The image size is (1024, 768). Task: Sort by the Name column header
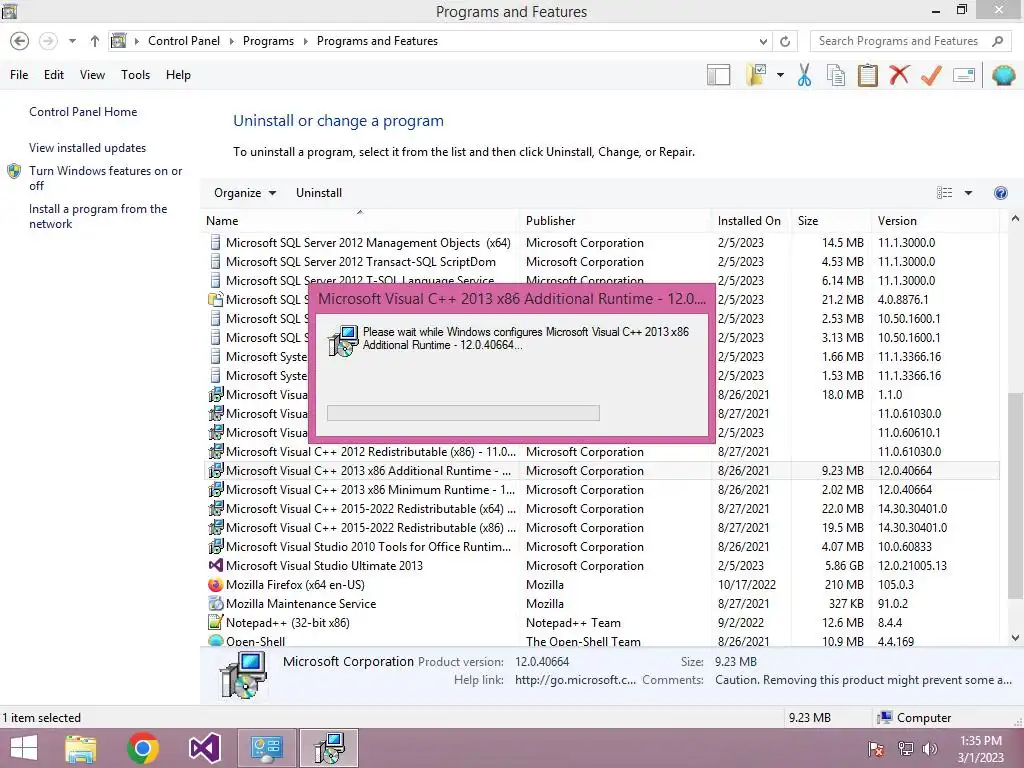coord(360,221)
